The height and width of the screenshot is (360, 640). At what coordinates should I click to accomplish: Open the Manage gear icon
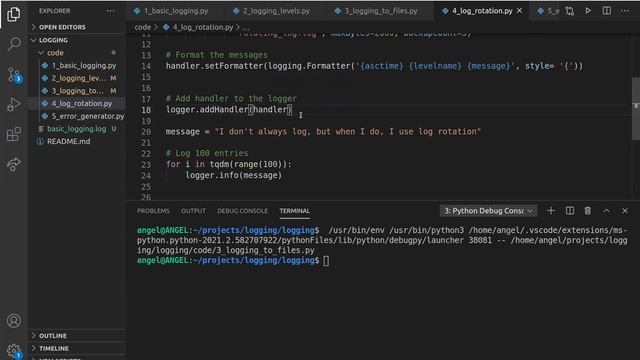coord(13,350)
